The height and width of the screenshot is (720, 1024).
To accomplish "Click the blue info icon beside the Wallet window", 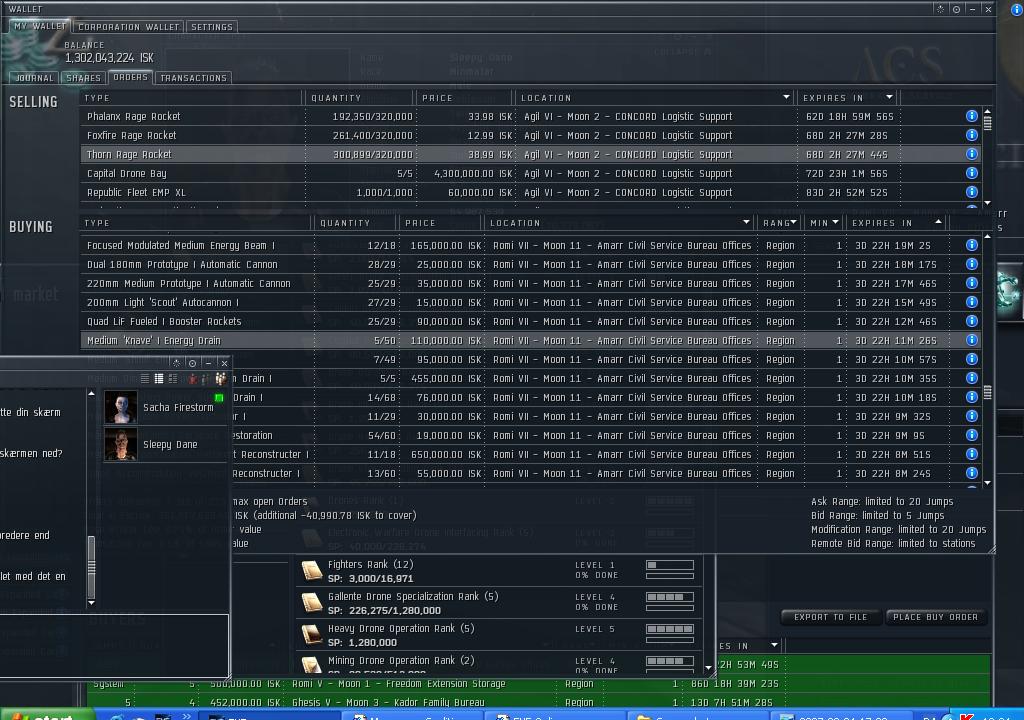I will tap(1016, 9).
